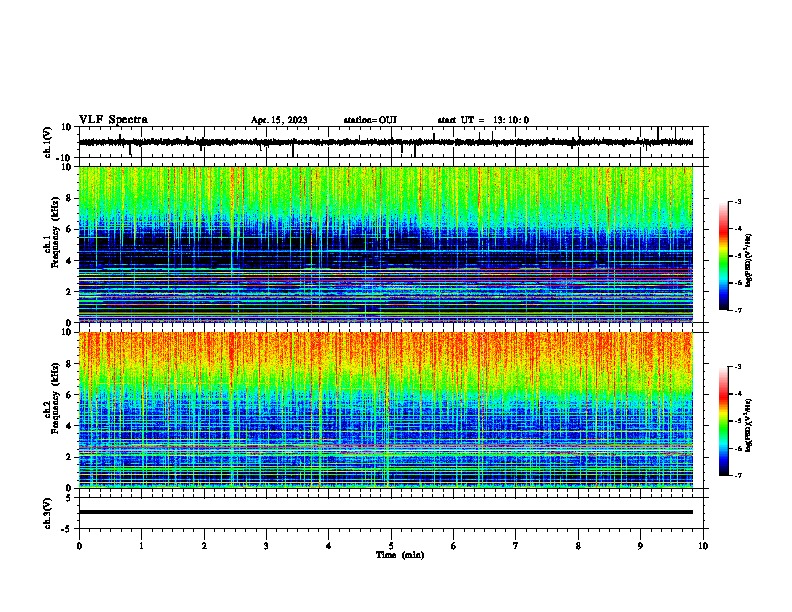Click the '8' kHz tick on ch.2 frequency axis
Image resolution: width=792 pixels, height=612 pixels.
(x=69, y=364)
